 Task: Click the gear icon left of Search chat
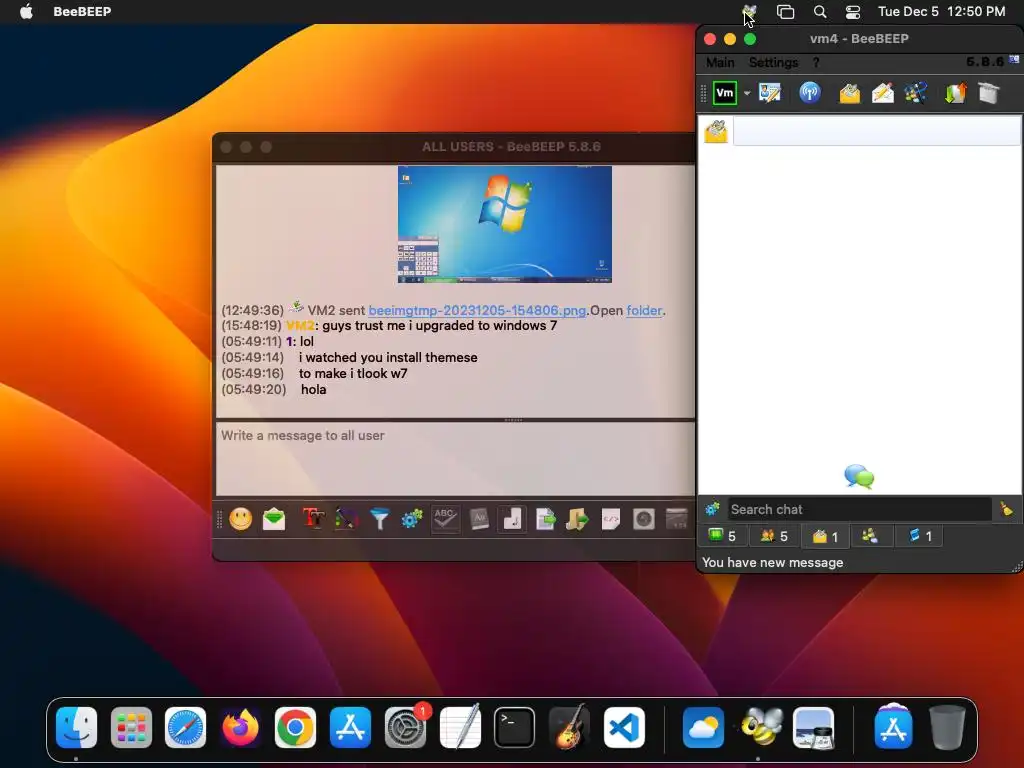[712, 509]
